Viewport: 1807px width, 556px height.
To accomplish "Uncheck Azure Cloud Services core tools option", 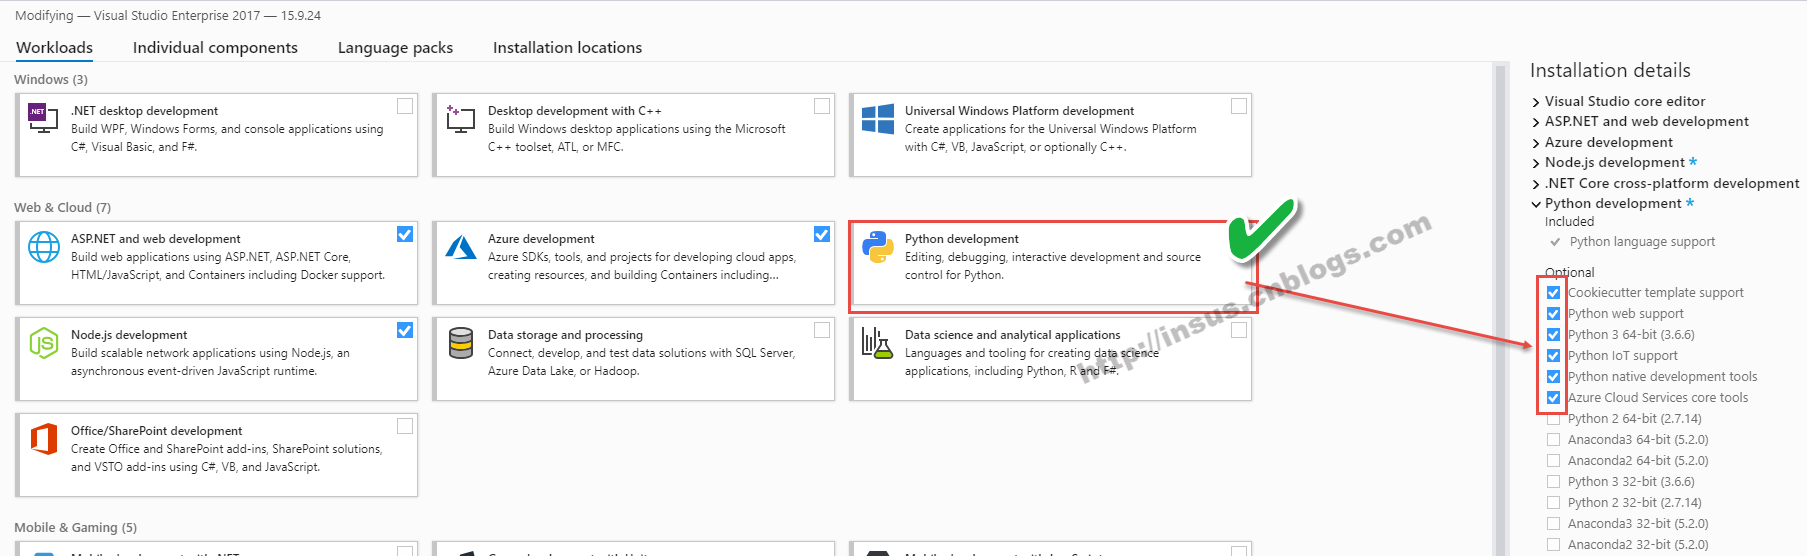I will [x=1553, y=398].
